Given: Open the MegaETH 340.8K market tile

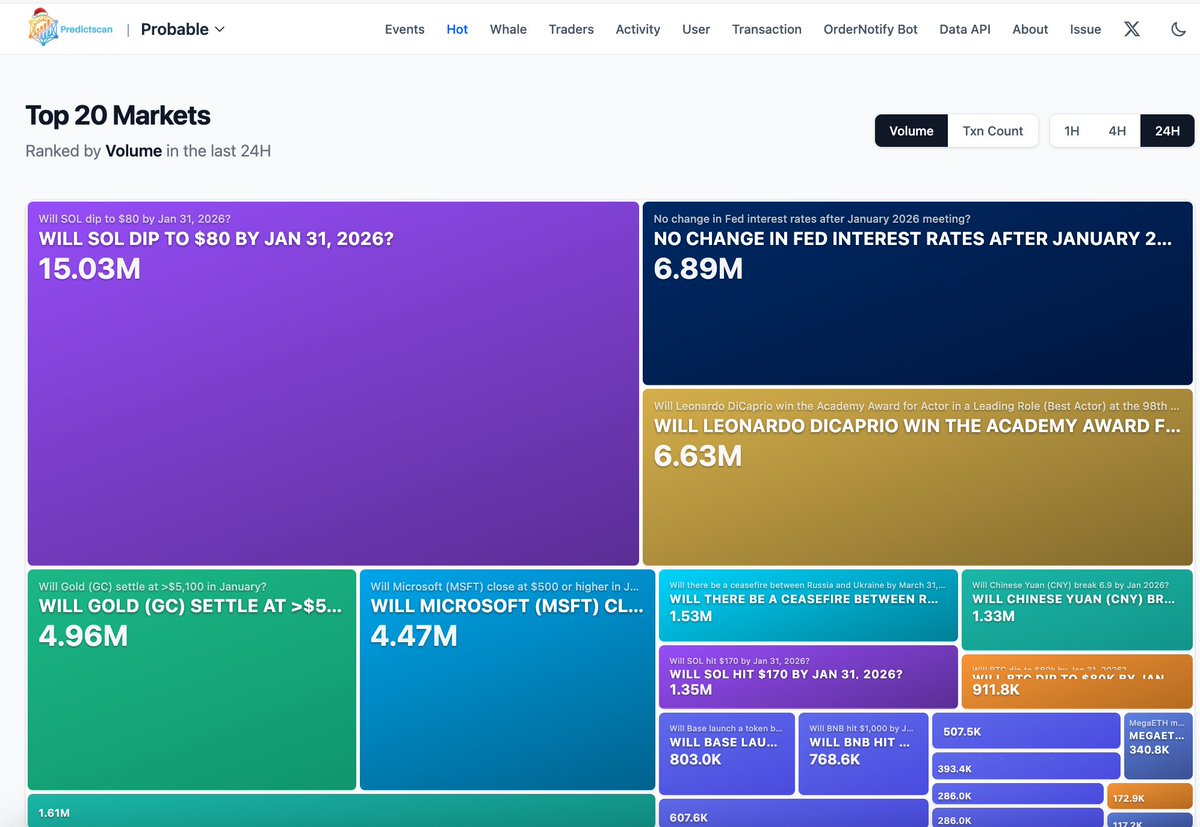Looking at the screenshot, I should pos(1158,746).
